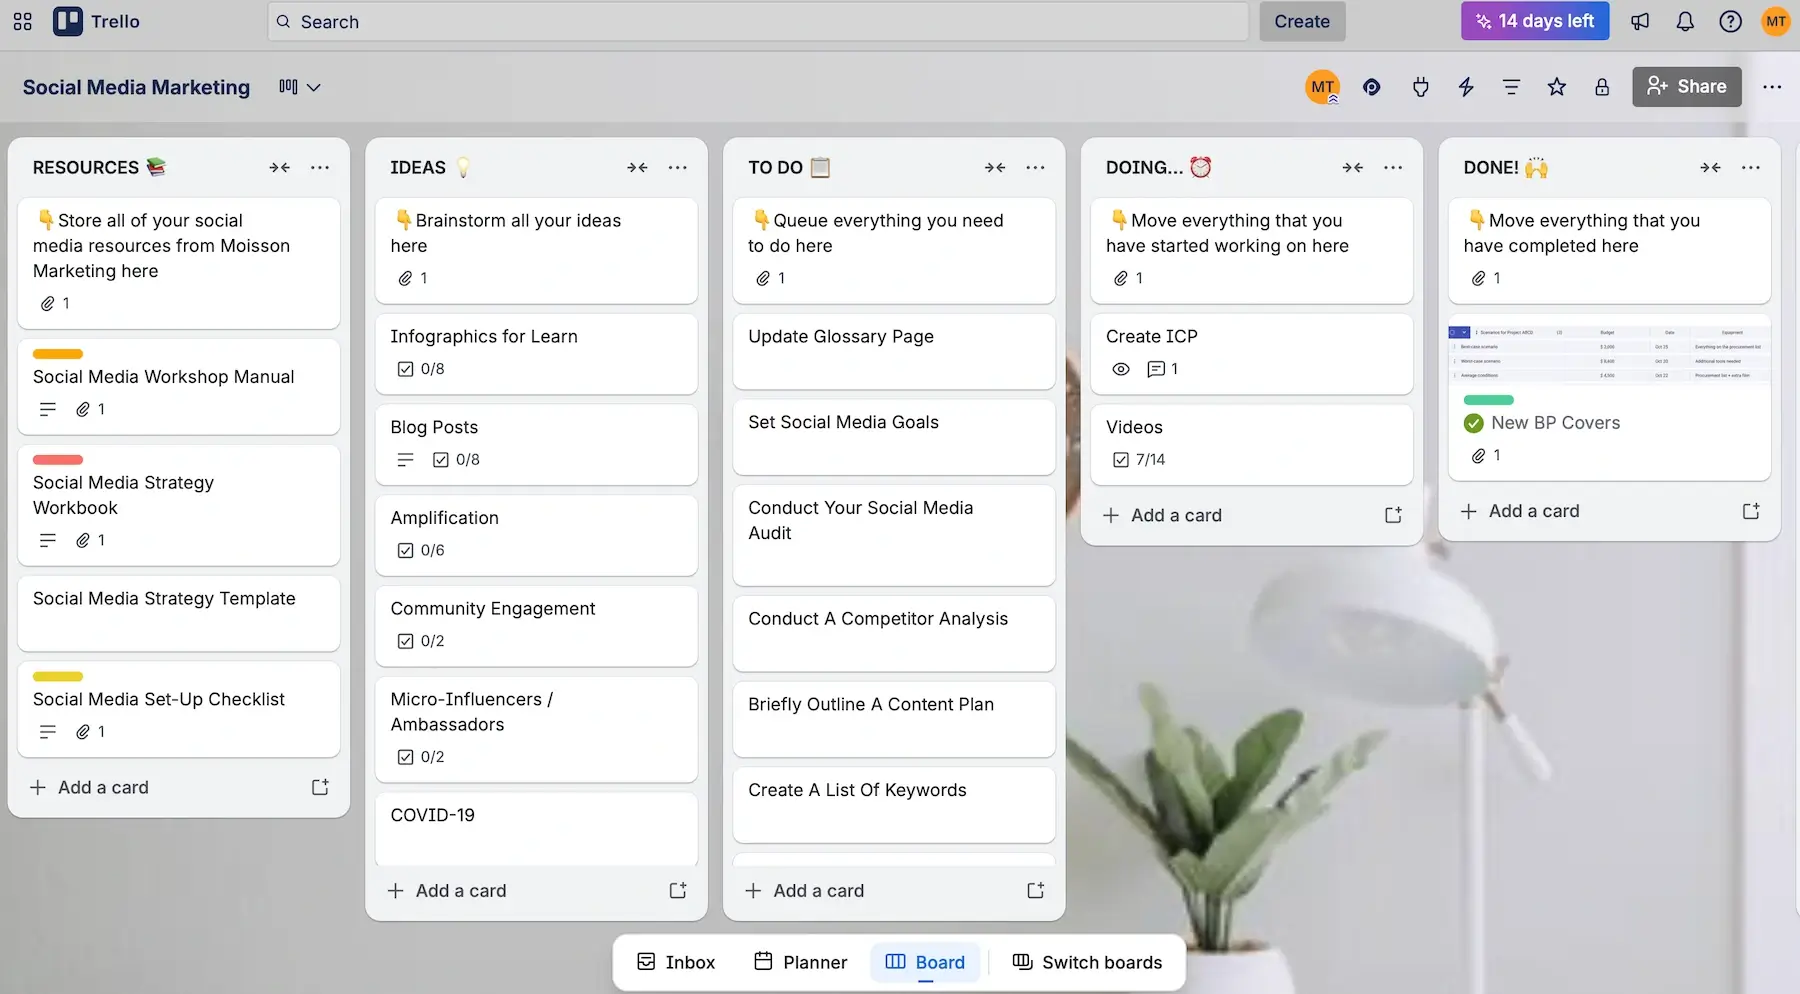
Task: Open the Trello apps grid icon
Action: [x=22, y=21]
